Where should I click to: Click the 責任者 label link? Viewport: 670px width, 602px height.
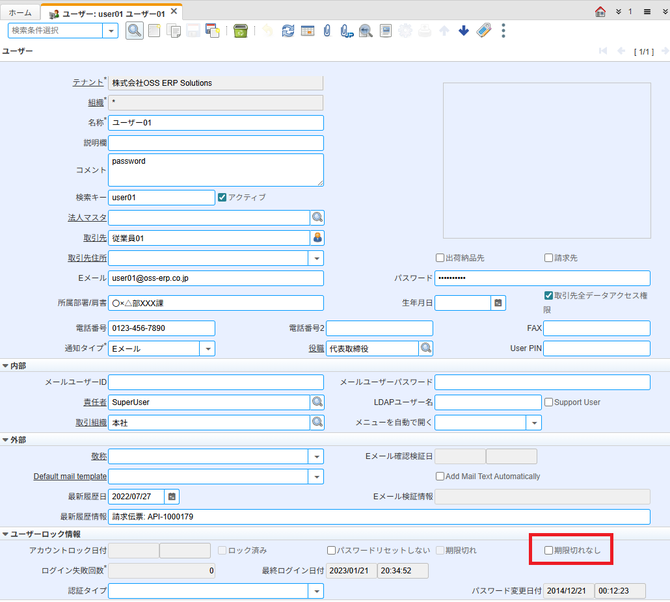pos(95,402)
